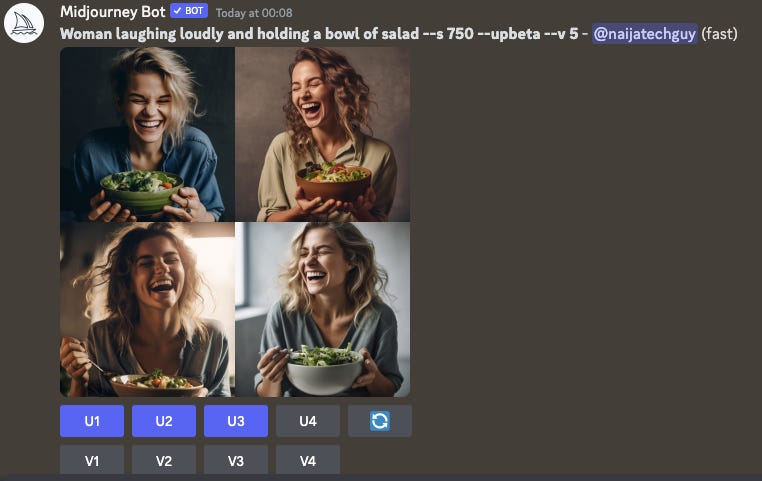
Task: Choose U4 to upscale fourth image
Action: point(308,421)
